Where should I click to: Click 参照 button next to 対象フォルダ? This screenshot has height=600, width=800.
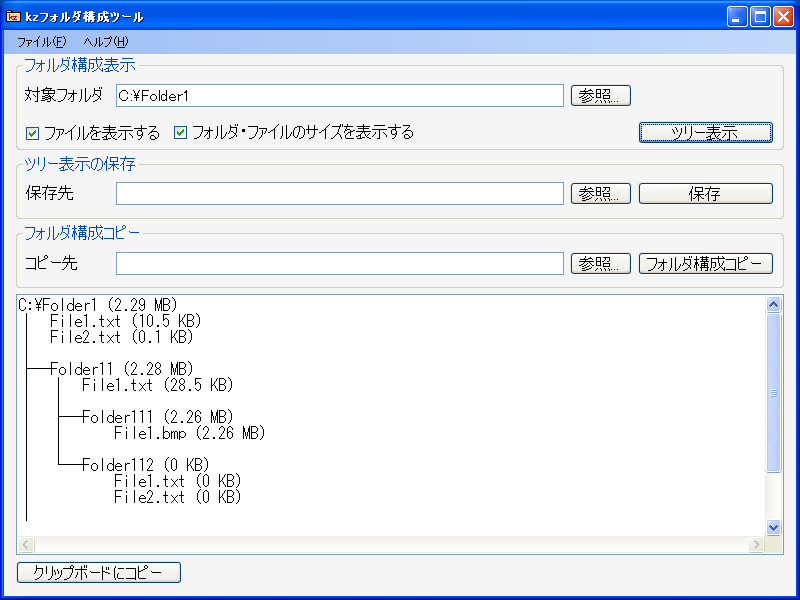coord(601,95)
